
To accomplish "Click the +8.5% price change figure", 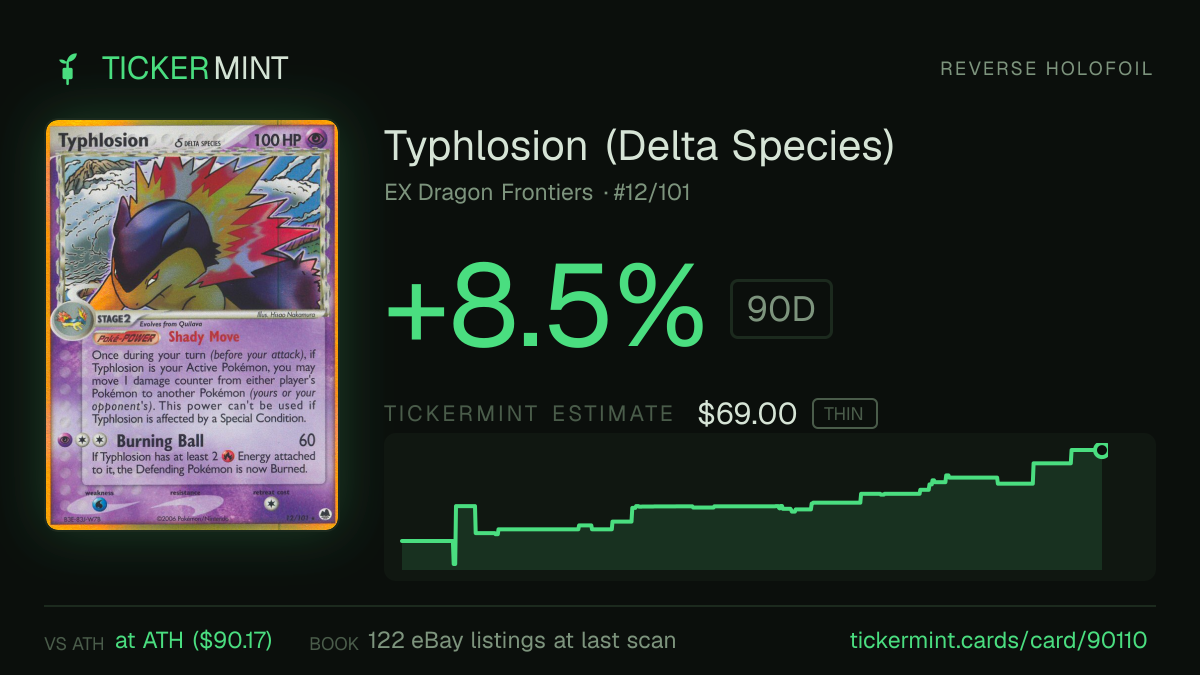I will [545, 305].
